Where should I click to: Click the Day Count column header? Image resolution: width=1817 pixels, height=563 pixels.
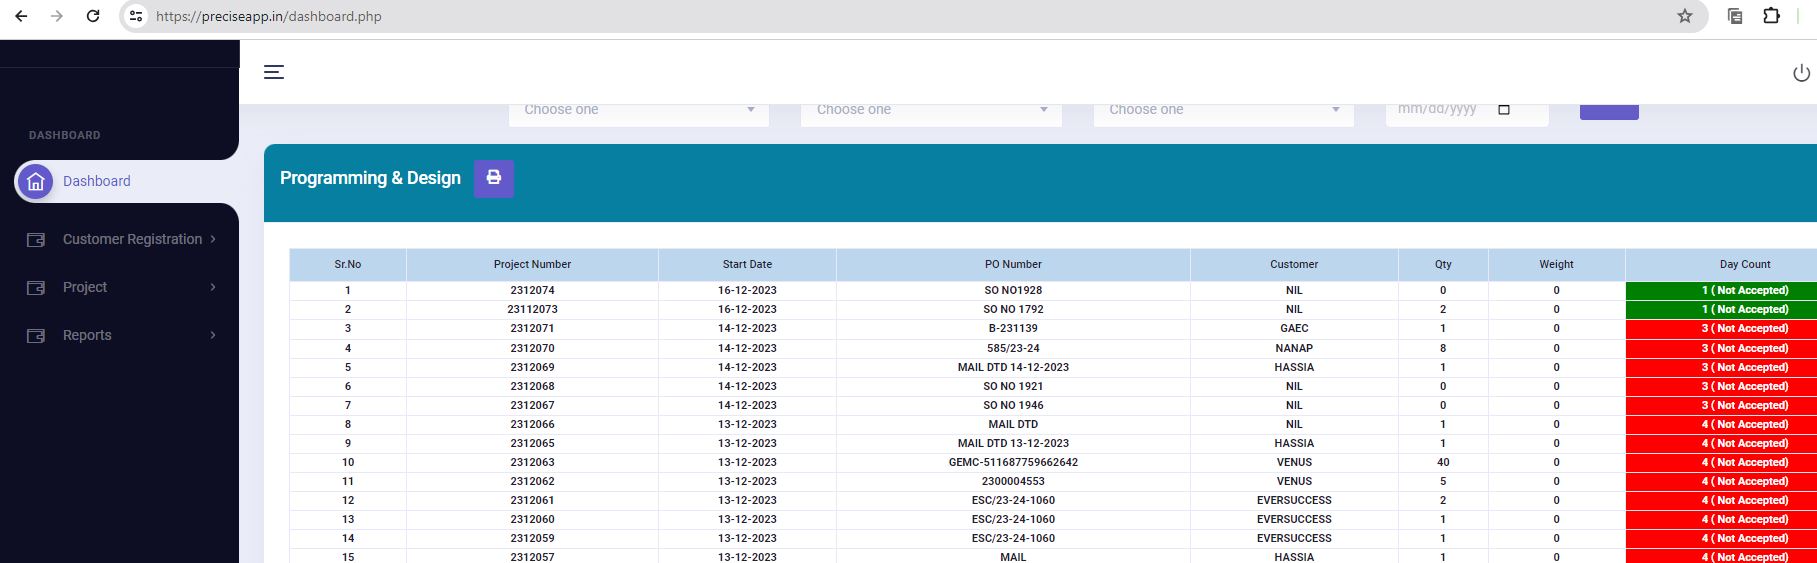click(1744, 264)
